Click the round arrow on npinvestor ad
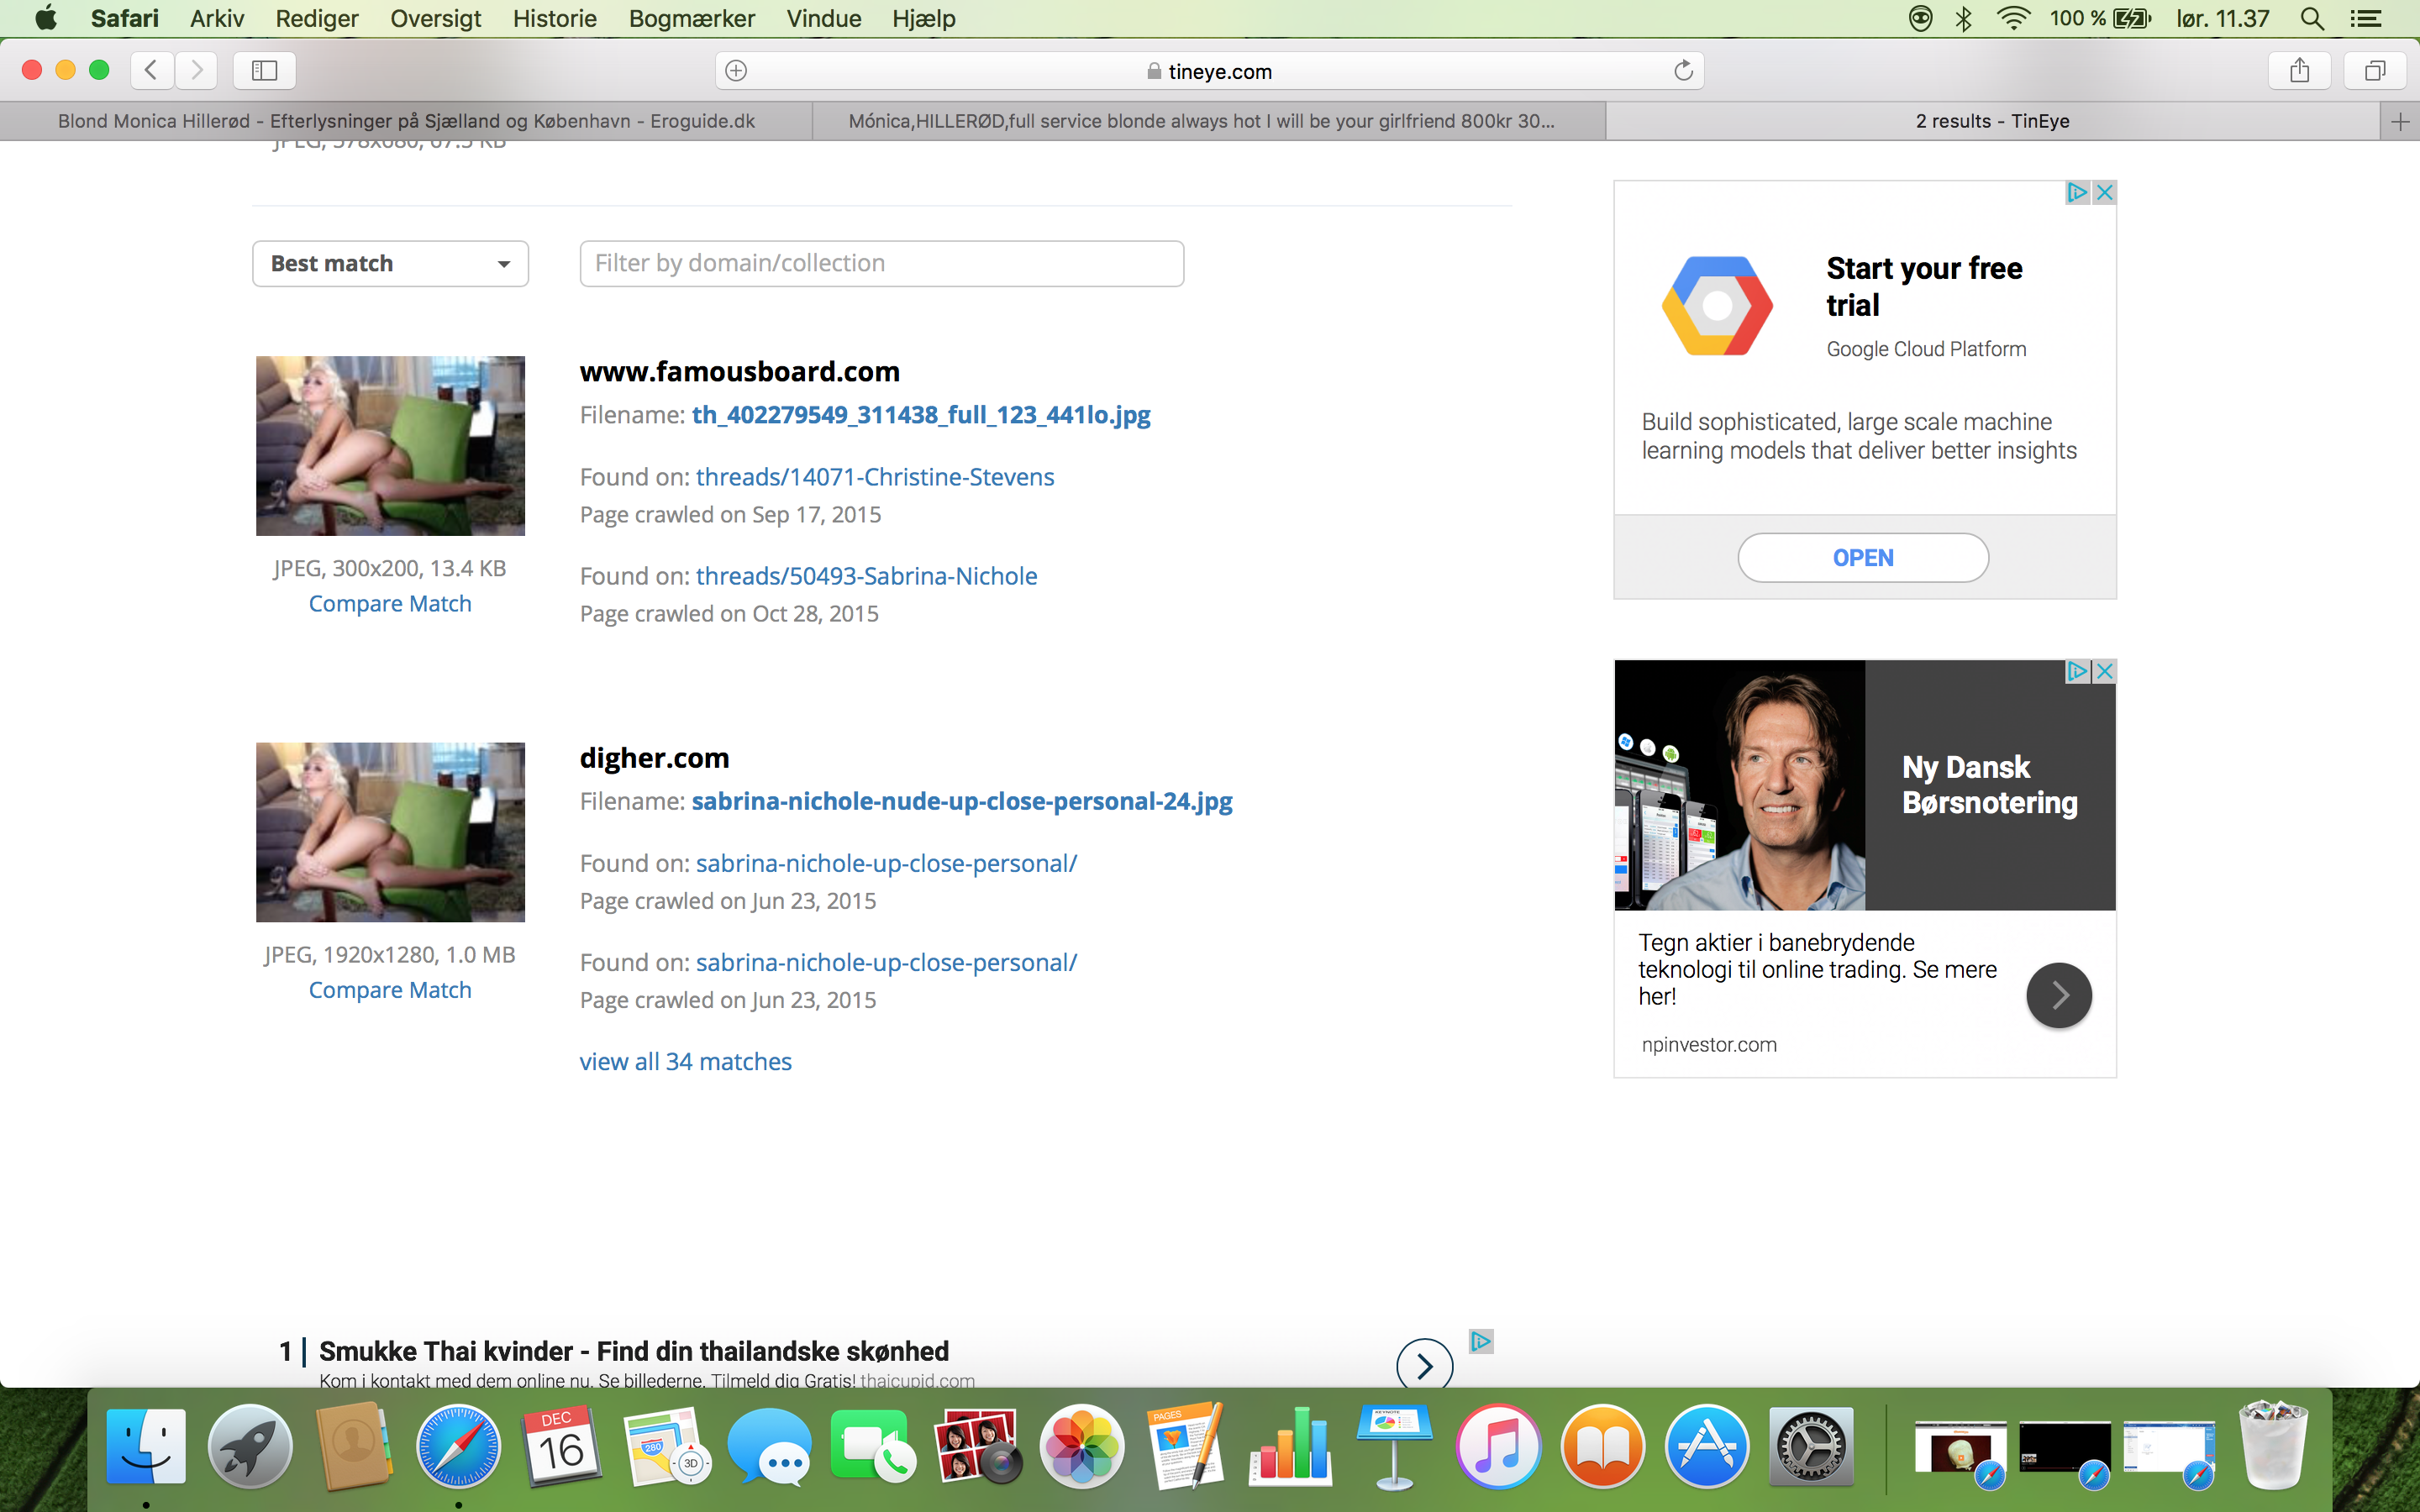The width and height of the screenshot is (2420, 1512). 2059,995
